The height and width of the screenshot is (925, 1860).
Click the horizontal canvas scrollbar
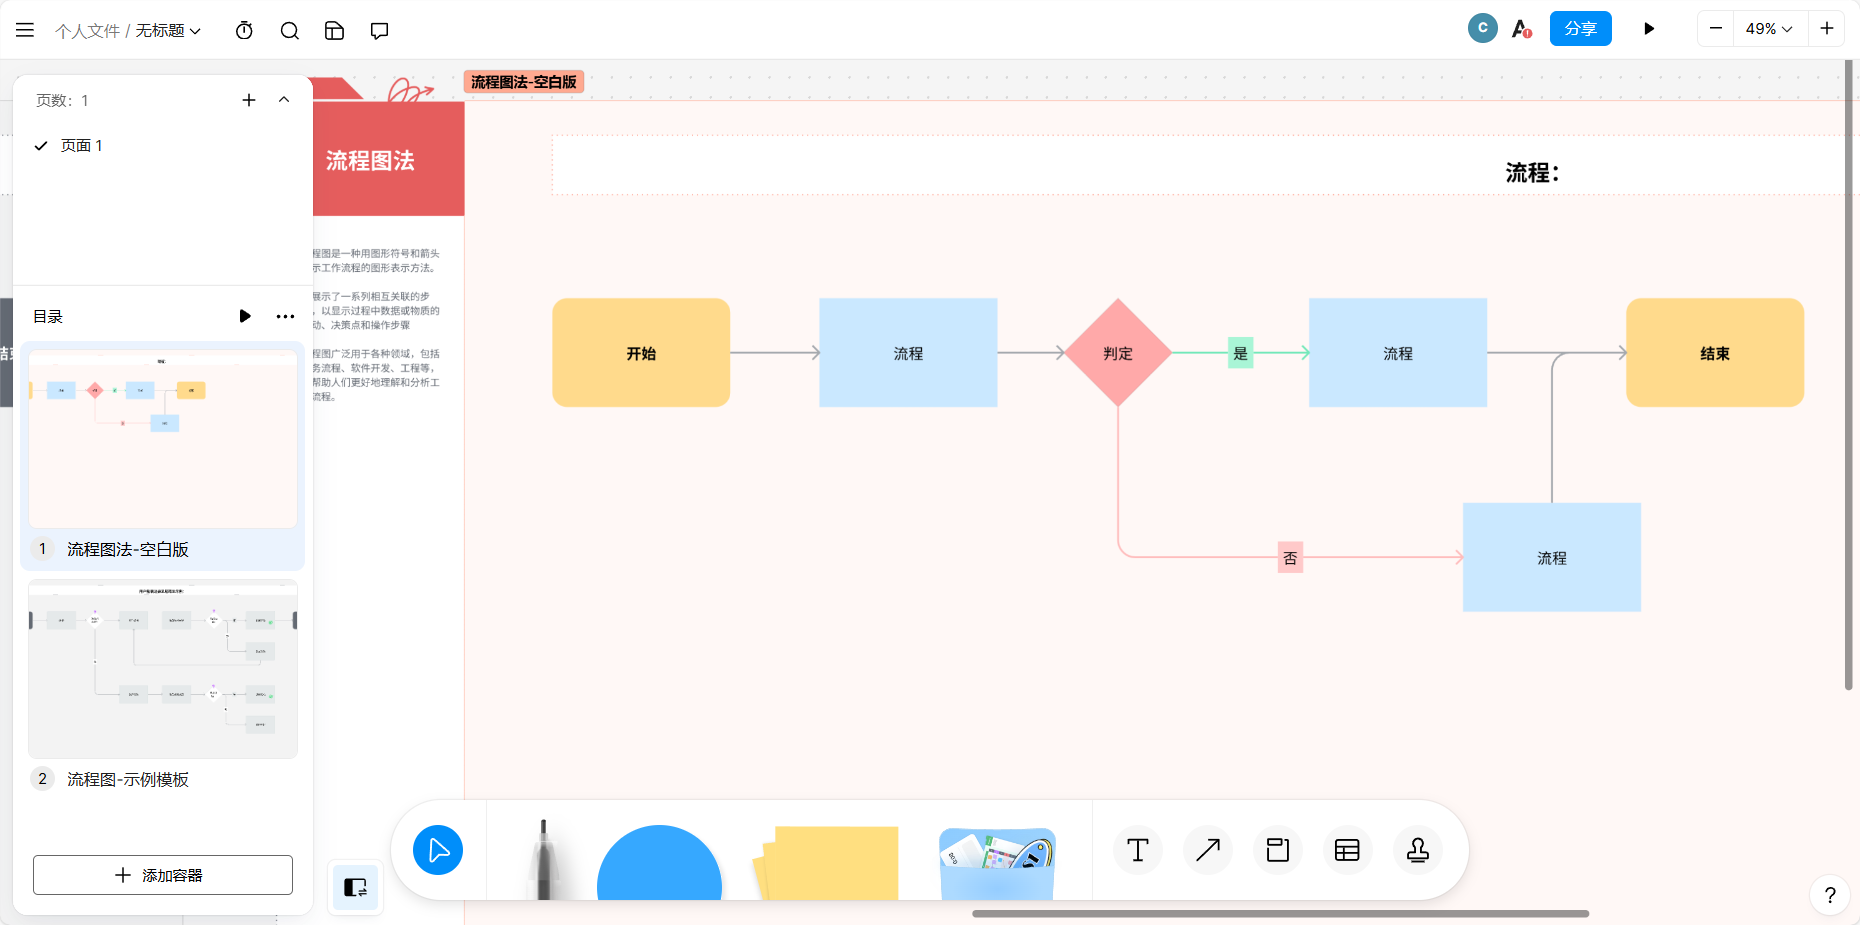[1280, 913]
